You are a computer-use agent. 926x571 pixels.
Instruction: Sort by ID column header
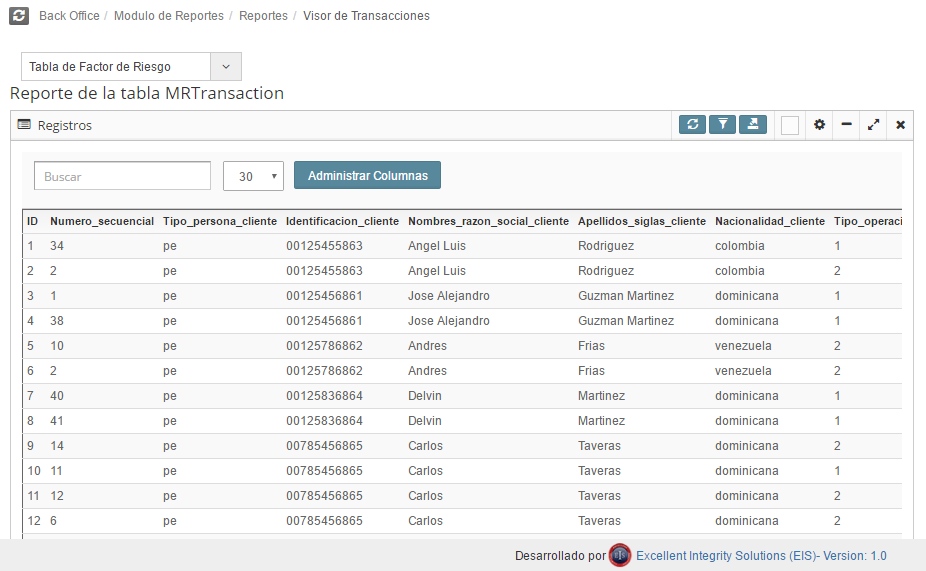tap(32, 221)
